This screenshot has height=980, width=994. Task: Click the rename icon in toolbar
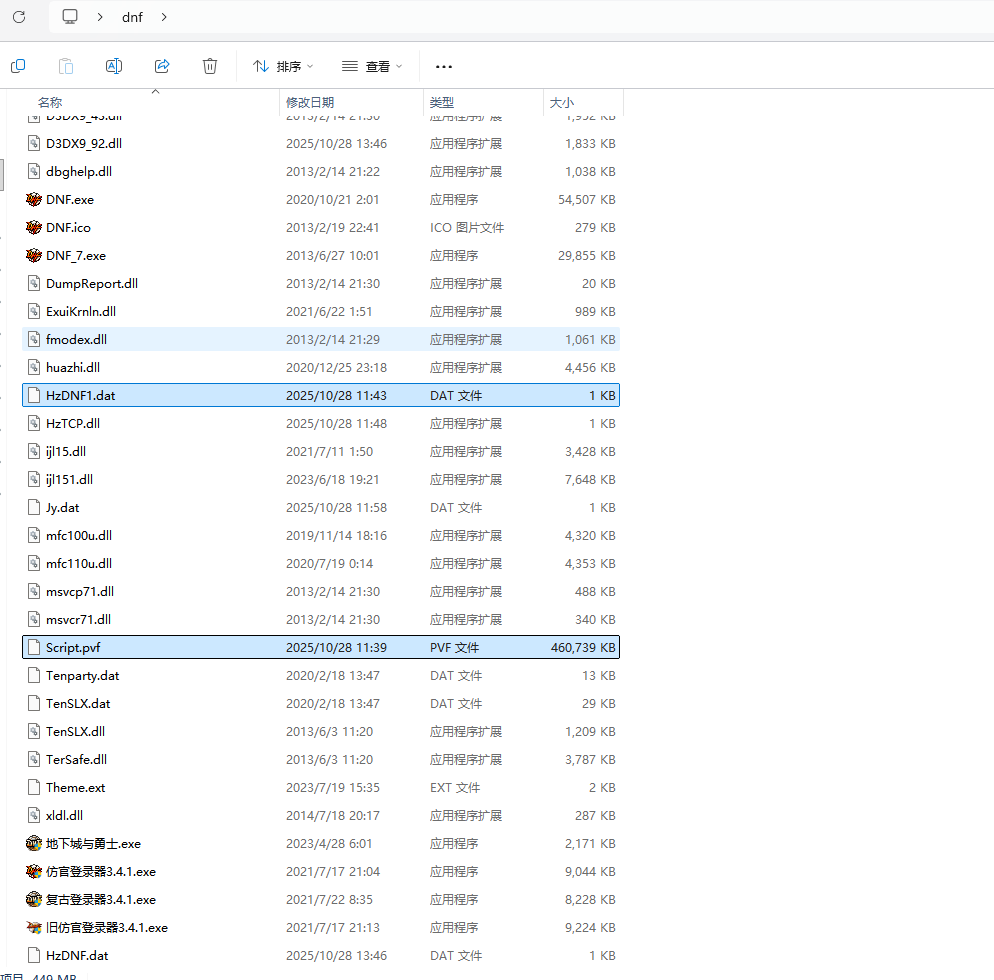click(x=114, y=66)
